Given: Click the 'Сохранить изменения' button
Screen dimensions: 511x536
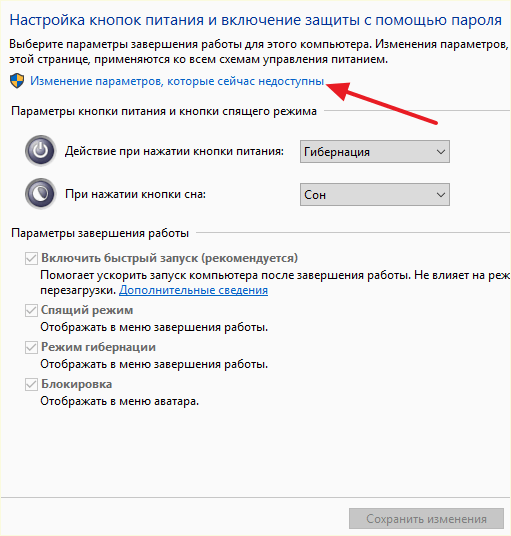Looking at the screenshot, I should [426, 519].
